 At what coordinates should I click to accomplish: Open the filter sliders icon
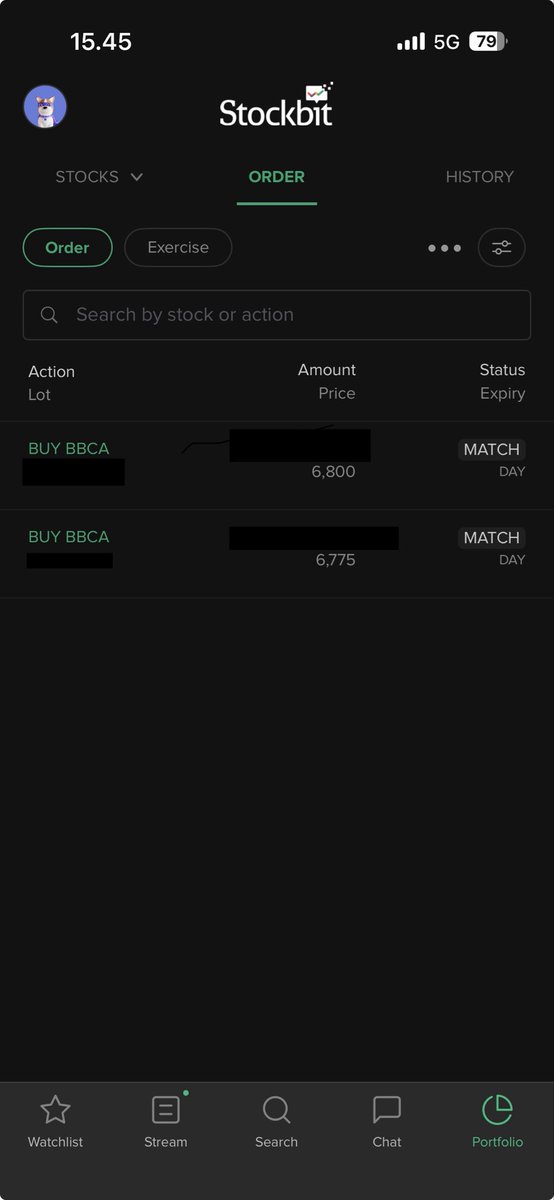pos(502,248)
